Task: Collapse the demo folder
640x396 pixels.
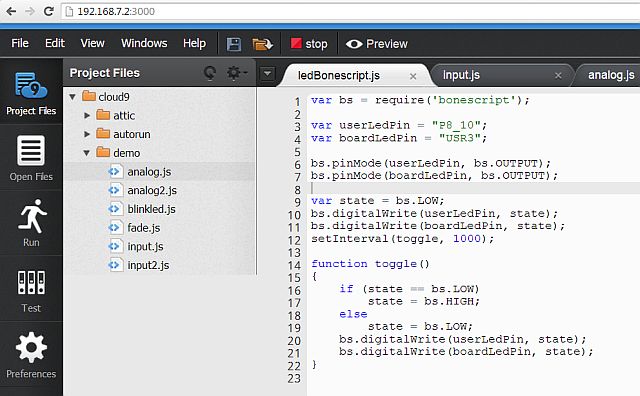Action: coord(87,153)
